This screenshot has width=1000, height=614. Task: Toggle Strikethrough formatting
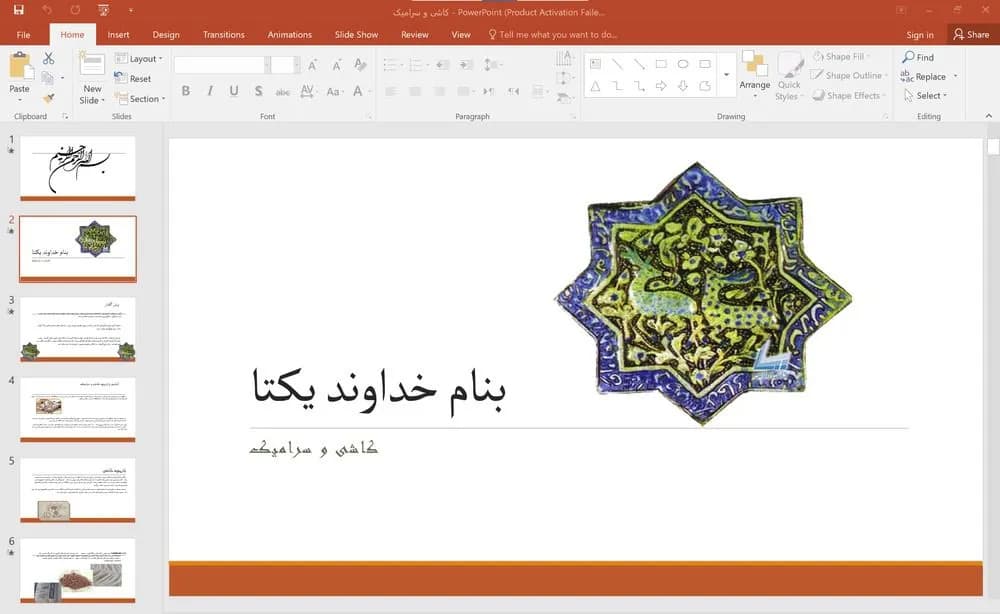[x=283, y=92]
